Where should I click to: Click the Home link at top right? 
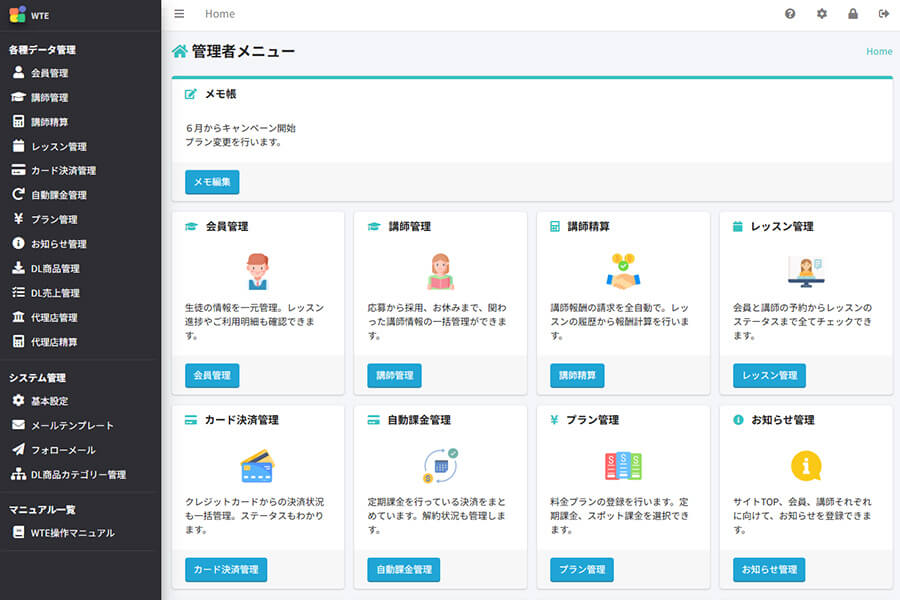coord(878,51)
